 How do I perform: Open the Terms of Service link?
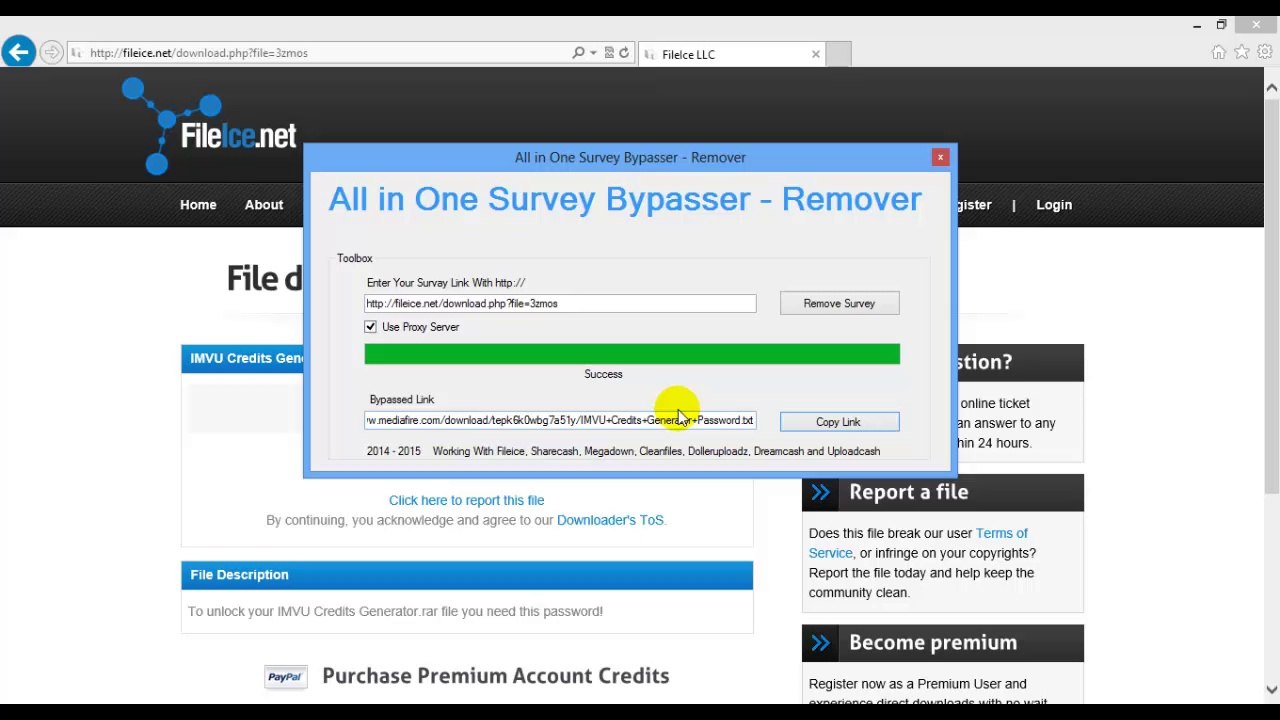[918, 543]
